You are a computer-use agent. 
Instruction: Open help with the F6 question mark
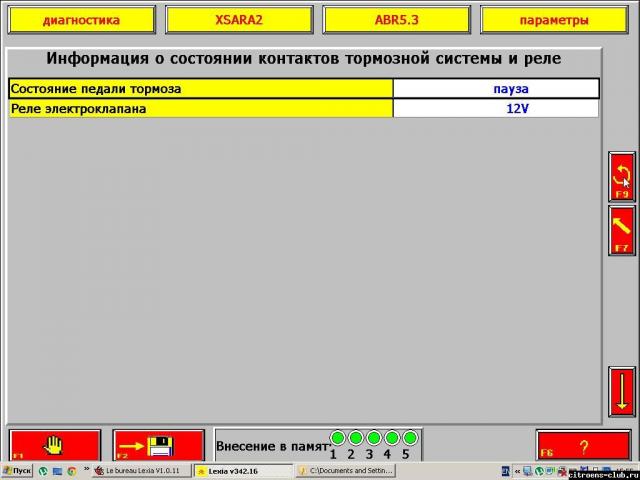pos(583,445)
